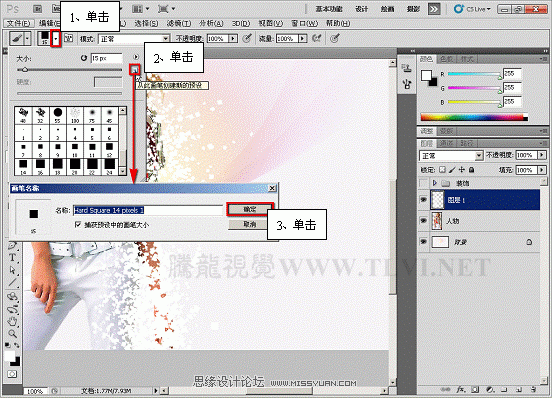Hide the 图层 1 layer
This screenshot has height=398, width=552.
(x=424, y=200)
